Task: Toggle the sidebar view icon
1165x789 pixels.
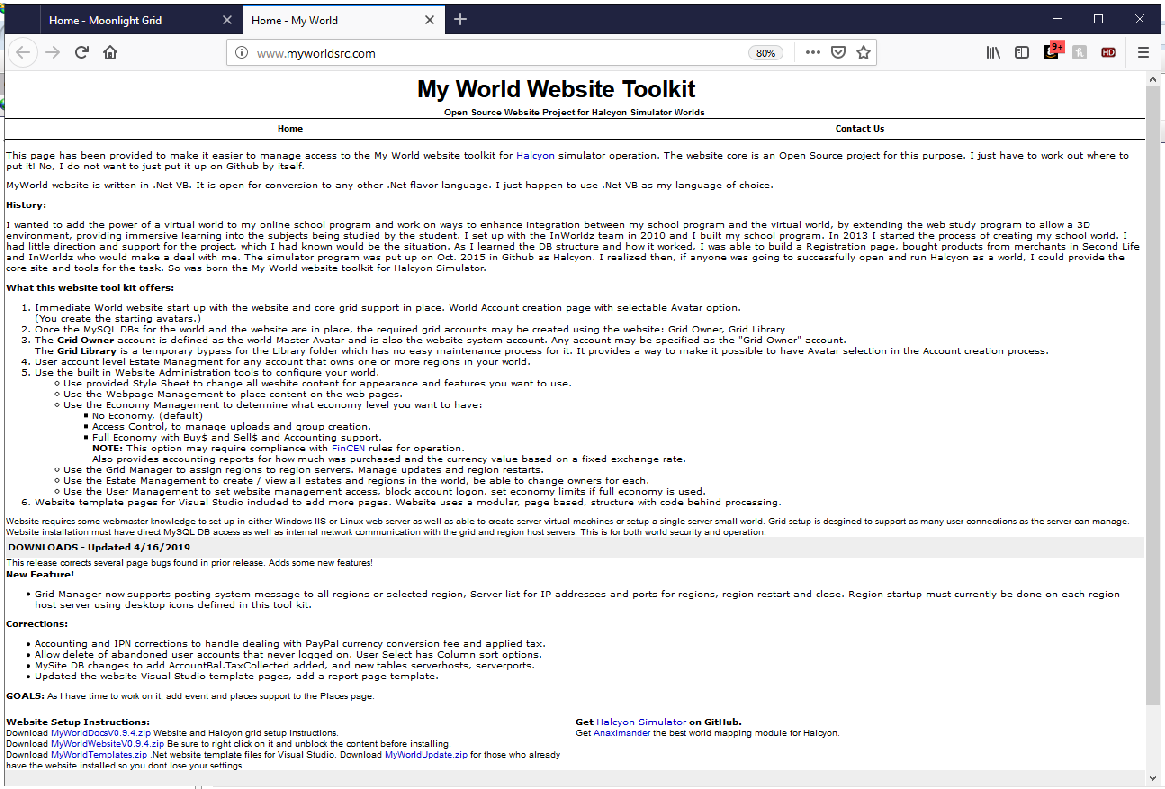Action: (1022, 53)
